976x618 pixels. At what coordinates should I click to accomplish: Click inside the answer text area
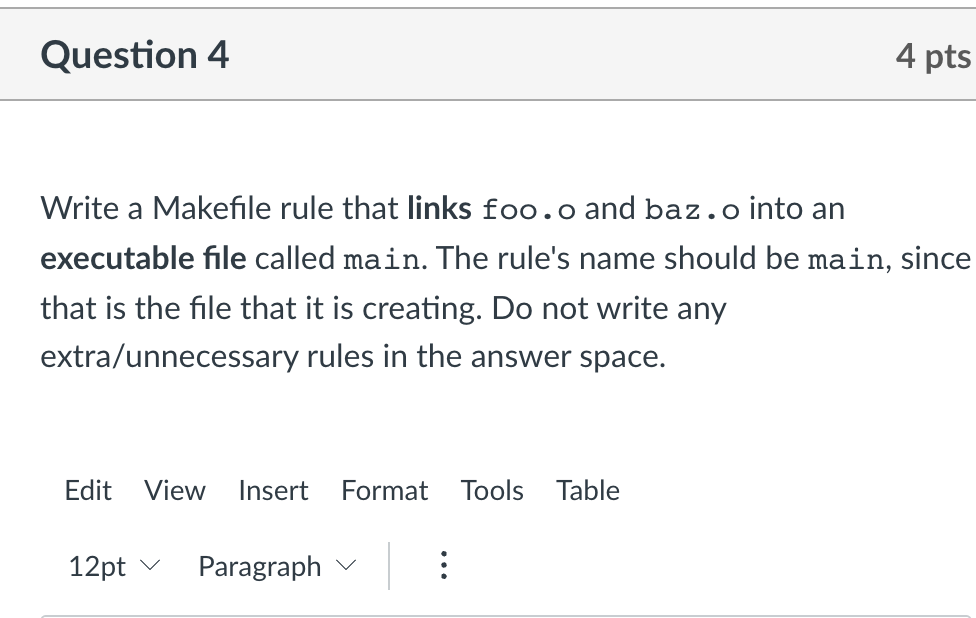488,612
